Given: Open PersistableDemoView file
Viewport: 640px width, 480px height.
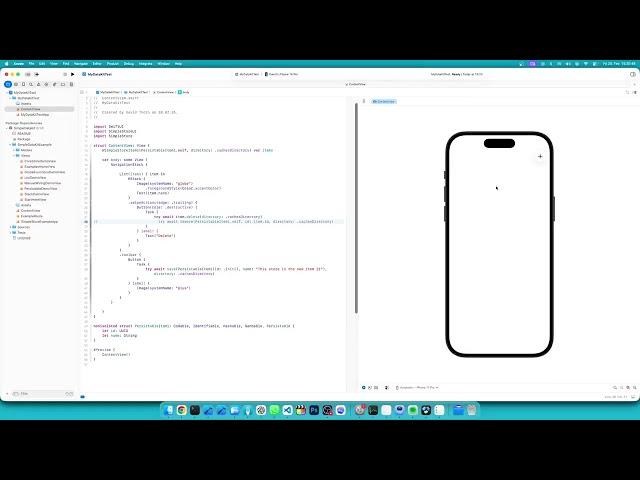Looking at the screenshot, I should pos(39,189).
